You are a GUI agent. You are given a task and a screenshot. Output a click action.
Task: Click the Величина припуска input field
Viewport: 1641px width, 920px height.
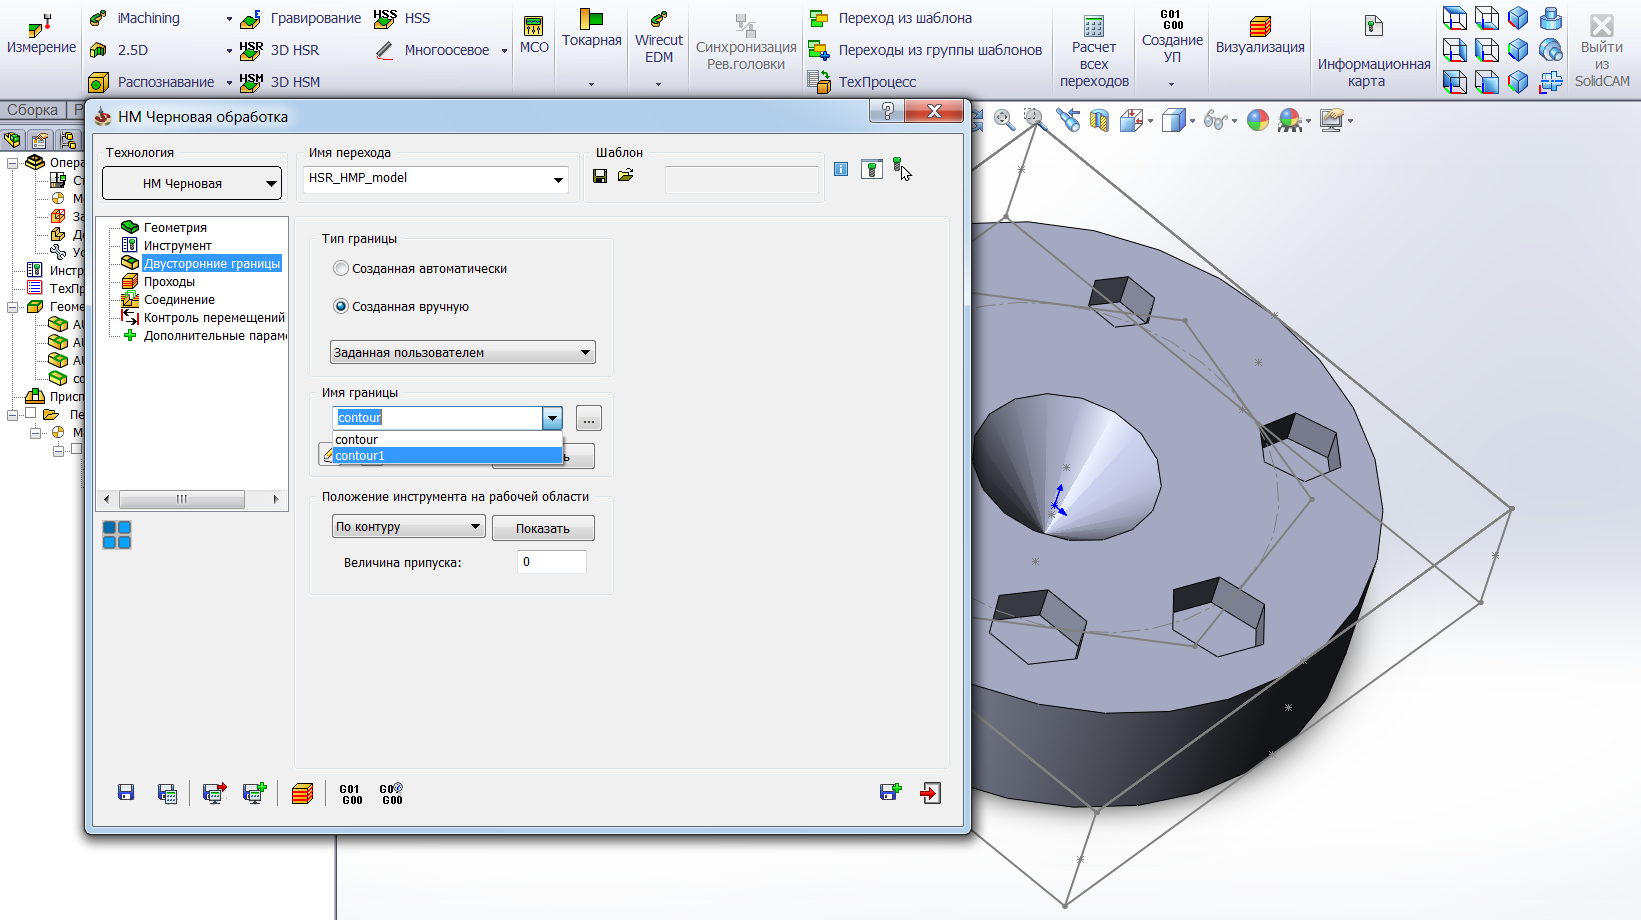coord(552,562)
